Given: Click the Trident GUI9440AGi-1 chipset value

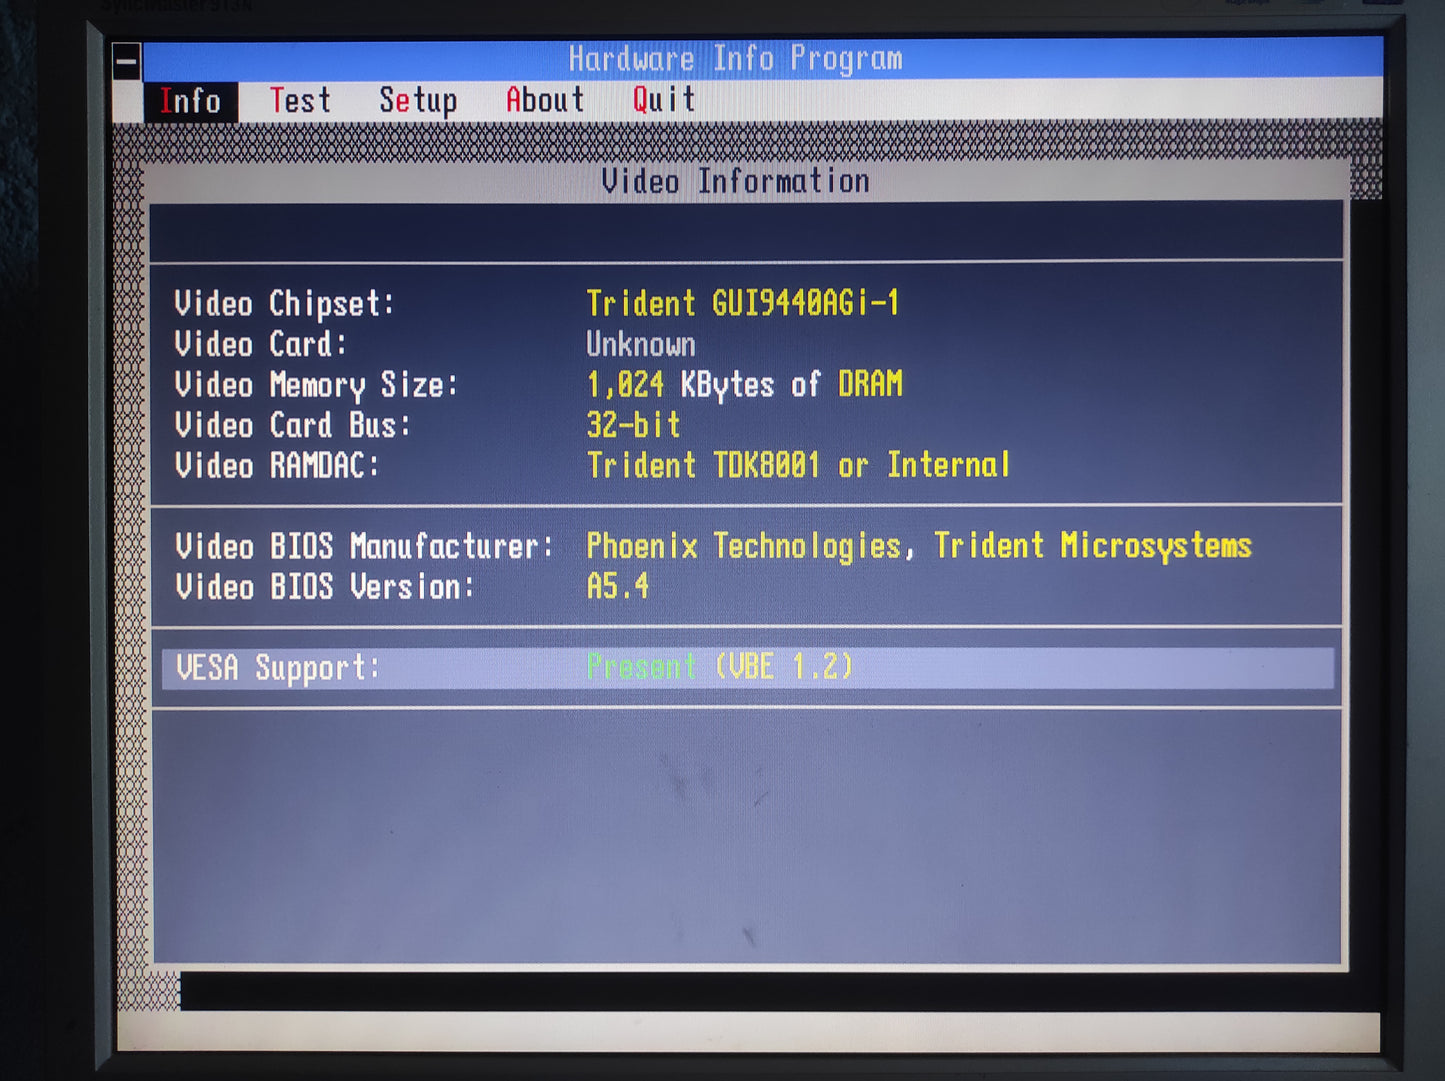Looking at the screenshot, I should [743, 303].
